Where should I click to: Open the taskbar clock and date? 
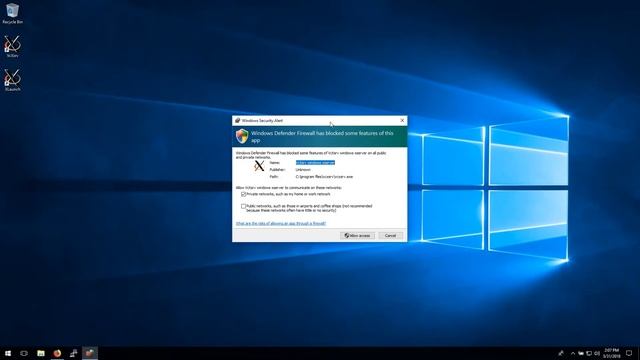[x=611, y=353]
